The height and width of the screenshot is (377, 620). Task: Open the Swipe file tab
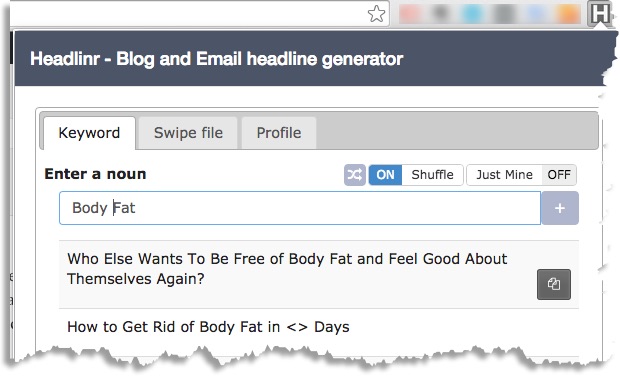pyautogui.click(x=188, y=133)
